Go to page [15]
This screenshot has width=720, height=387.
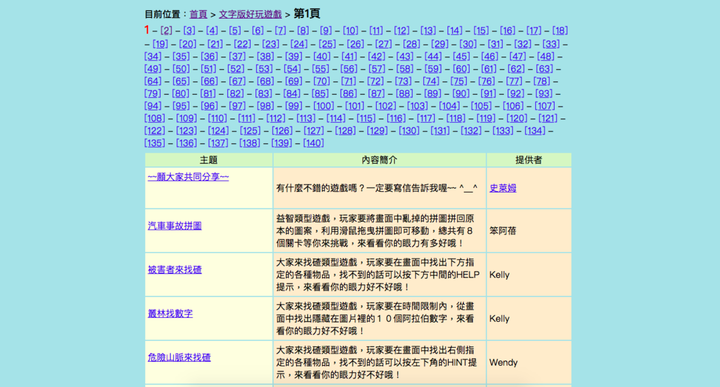click(x=481, y=31)
